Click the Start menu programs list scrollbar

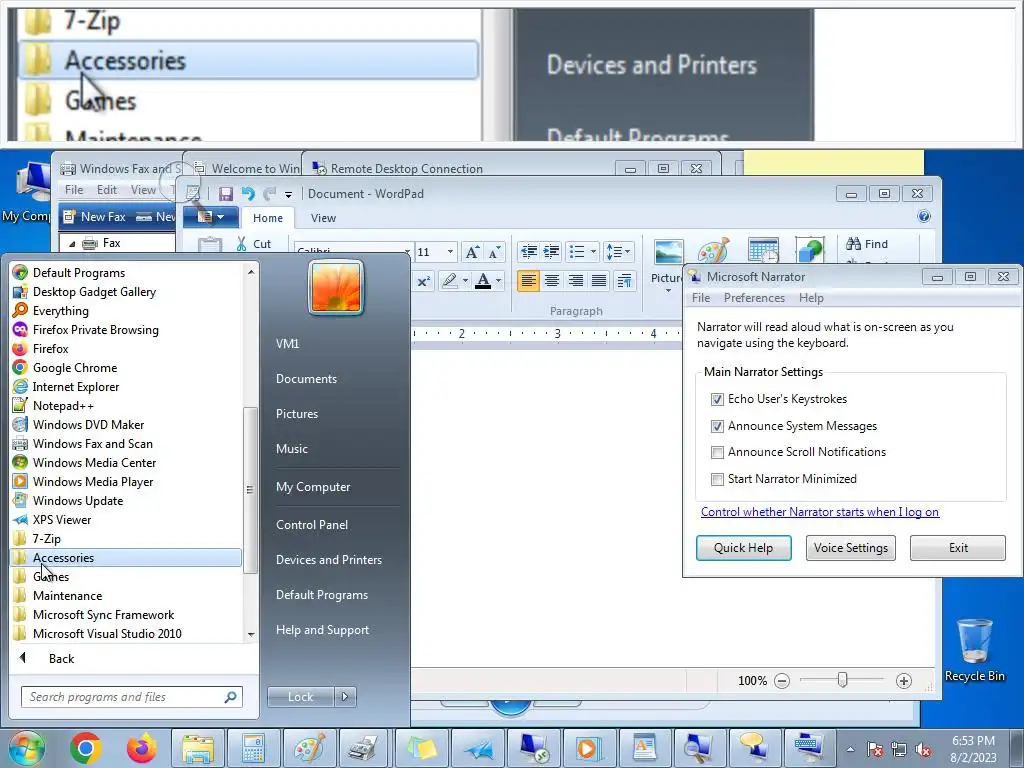point(249,490)
